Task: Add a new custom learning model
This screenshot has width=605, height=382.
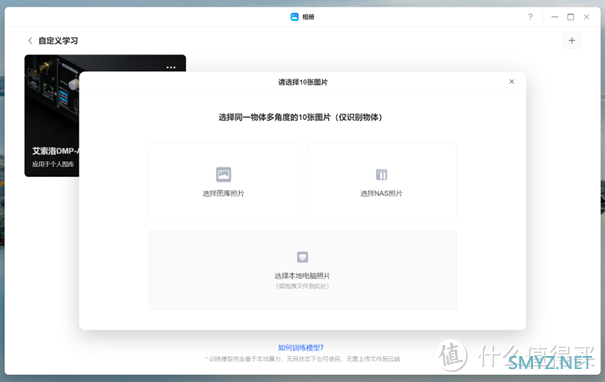Action: coord(571,41)
